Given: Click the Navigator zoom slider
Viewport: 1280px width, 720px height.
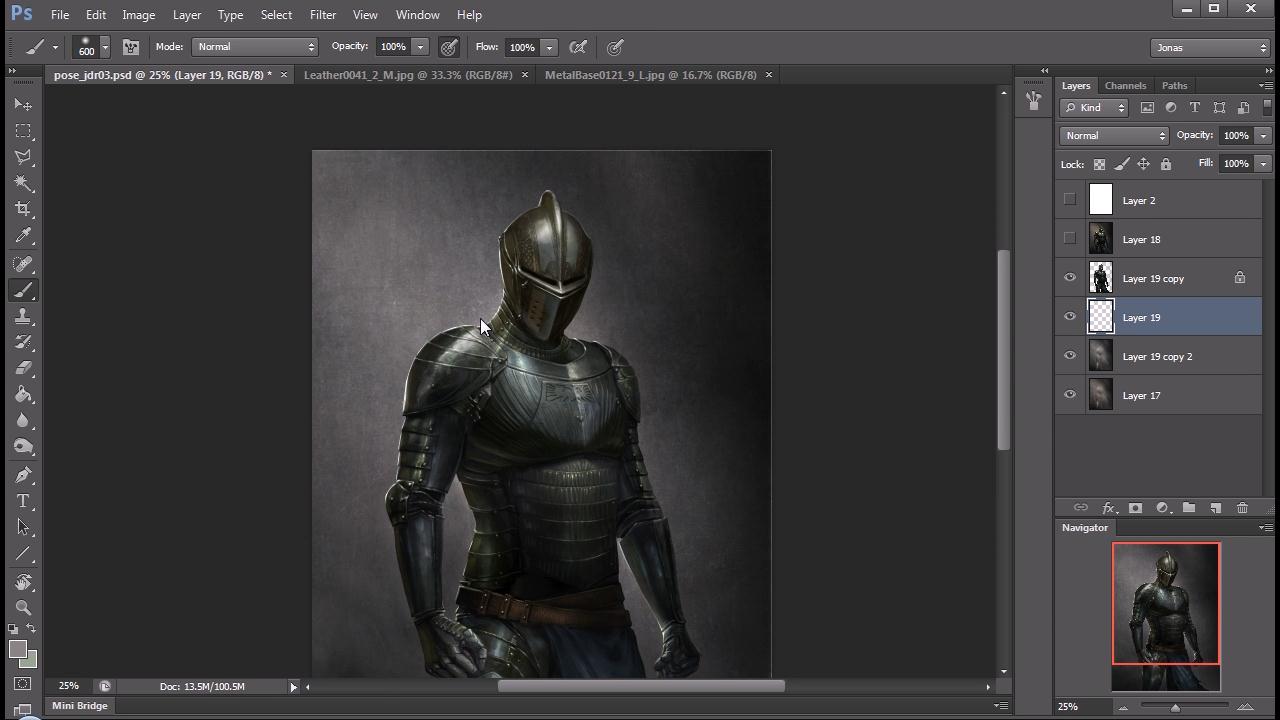Looking at the screenshot, I should click(1175, 707).
